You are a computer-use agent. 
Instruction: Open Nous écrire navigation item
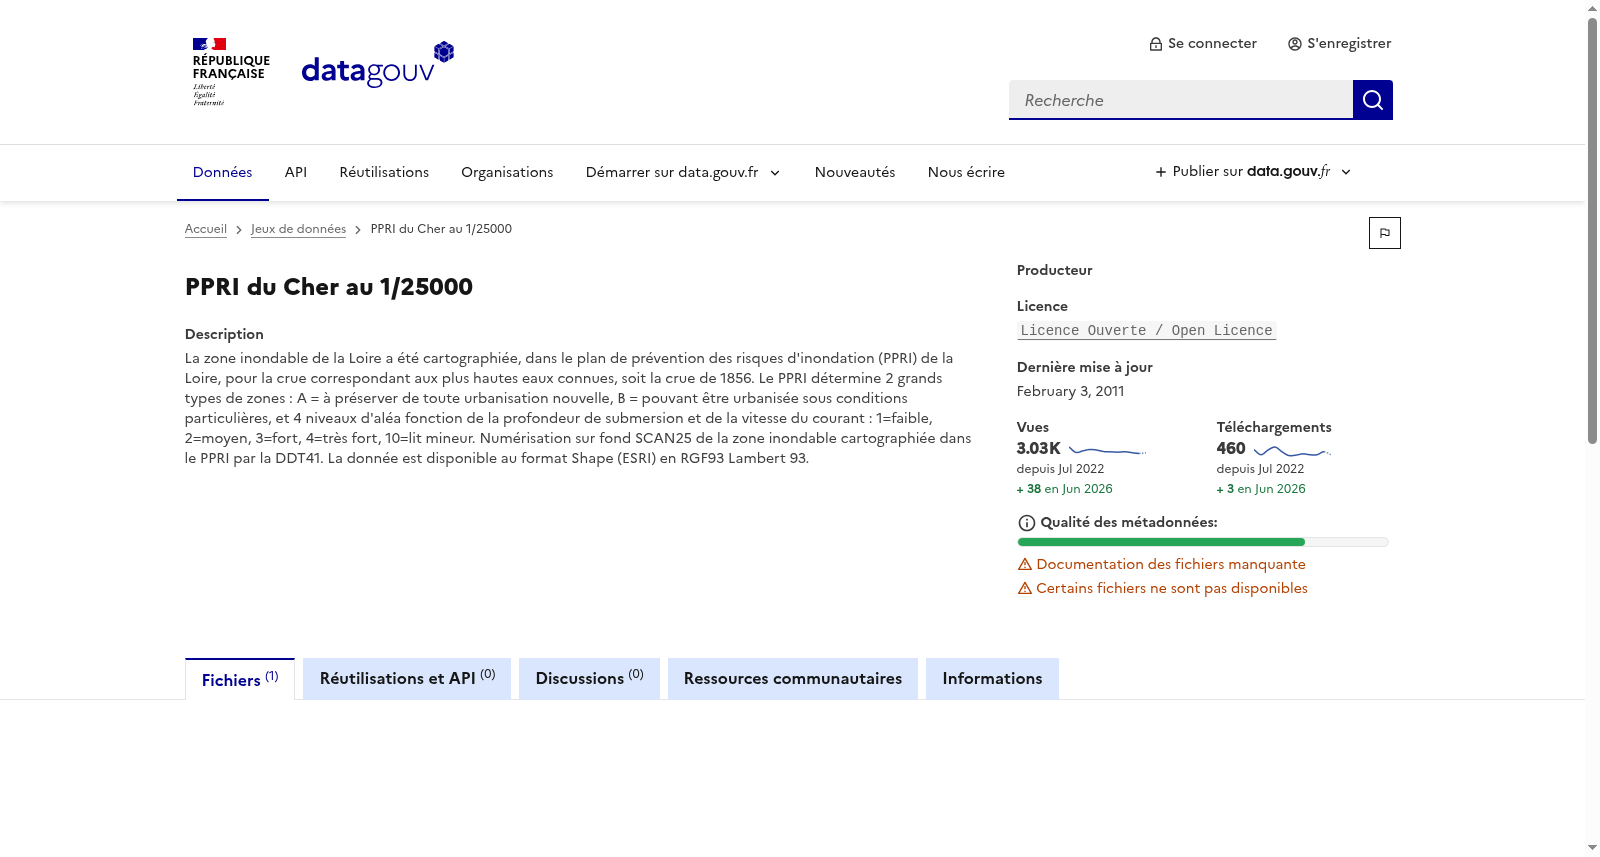pos(966,172)
